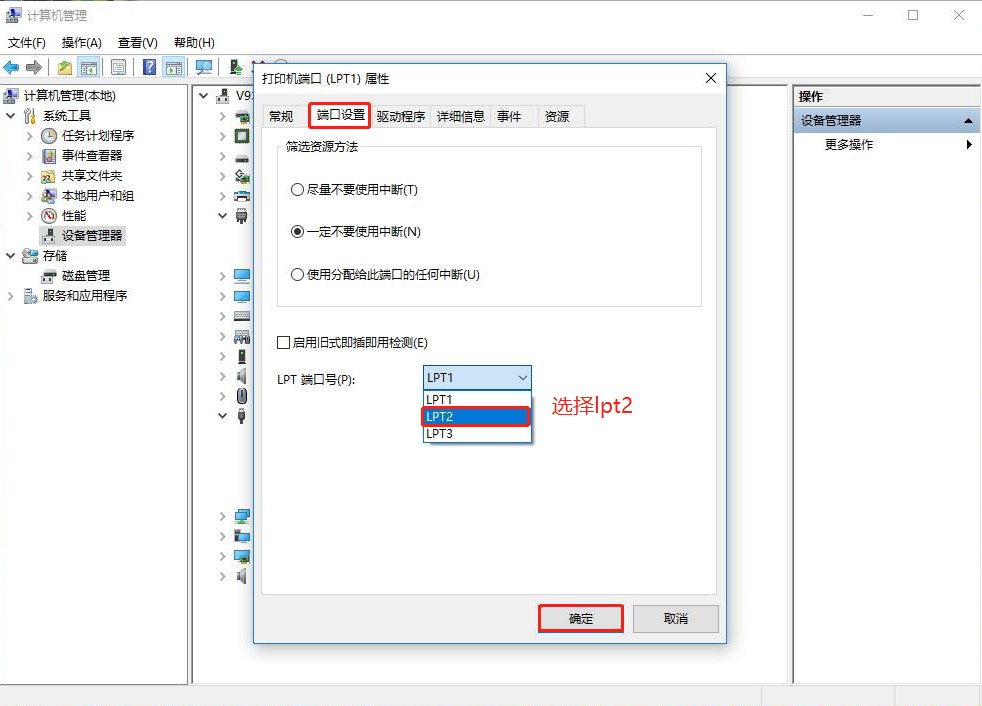
Task: Open the 操作(A) menu
Action: click(x=81, y=43)
